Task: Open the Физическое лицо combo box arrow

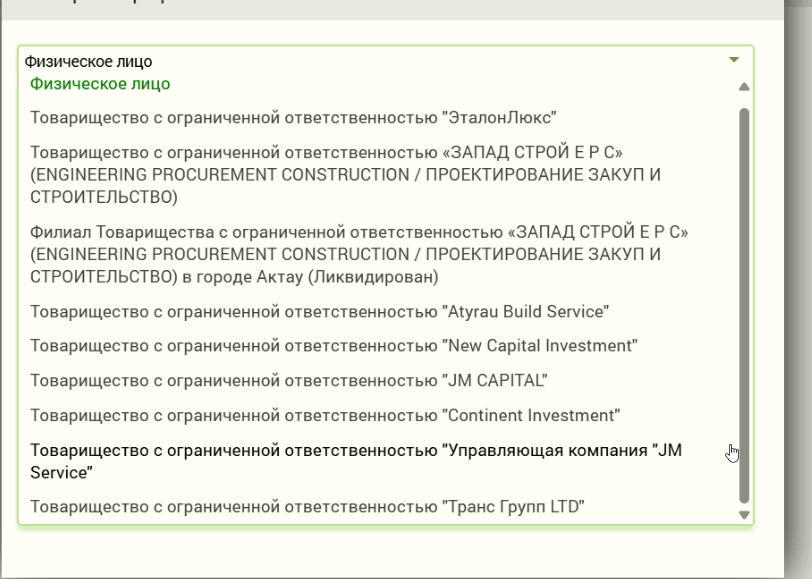Action: (x=733, y=60)
